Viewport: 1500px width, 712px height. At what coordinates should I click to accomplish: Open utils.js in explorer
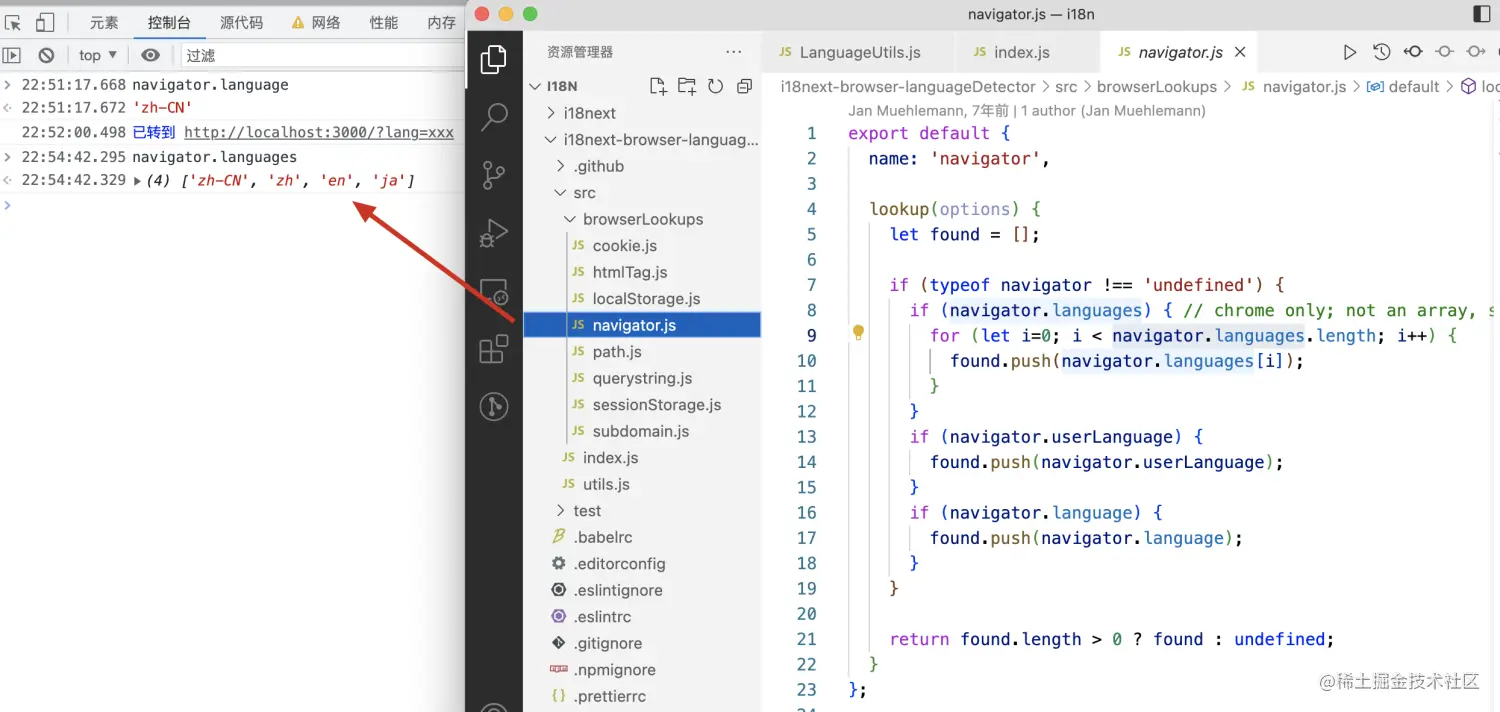click(x=606, y=484)
